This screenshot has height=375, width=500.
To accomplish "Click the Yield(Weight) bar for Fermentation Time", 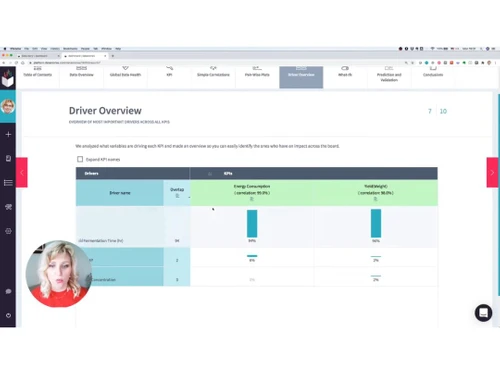I will pyautogui.click(x=376, y=223).
